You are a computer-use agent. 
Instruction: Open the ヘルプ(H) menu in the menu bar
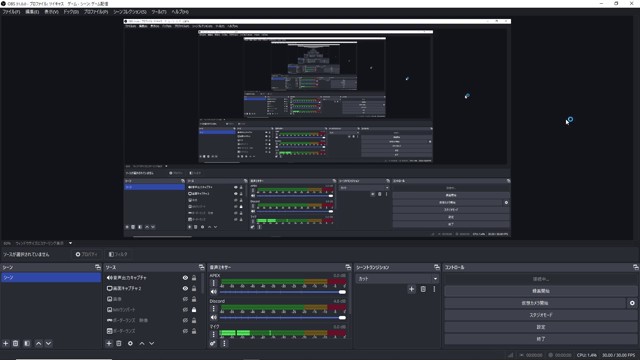pyautogui.click(x=180, y=12)
